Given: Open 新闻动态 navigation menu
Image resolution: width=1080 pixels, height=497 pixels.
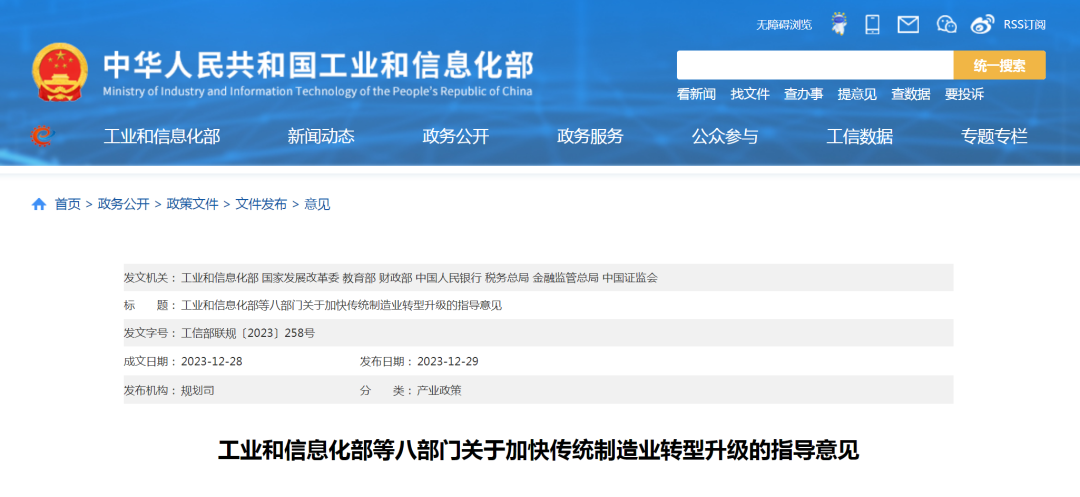Looking at the screenshot, I should click(321, 136).
